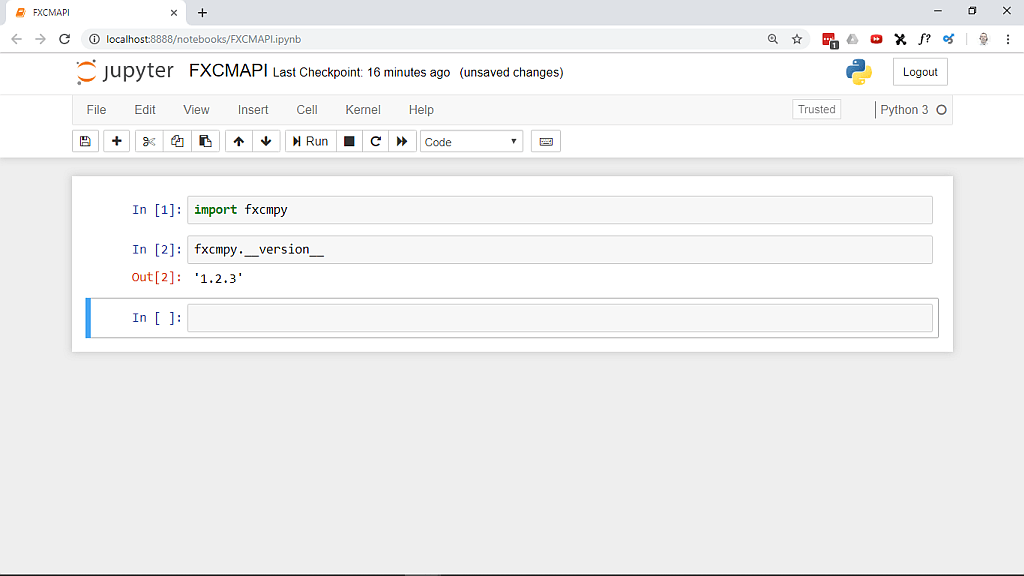Click the browser back arrow
Screen dimensions: 1024x576
click(x=16, y=39)
